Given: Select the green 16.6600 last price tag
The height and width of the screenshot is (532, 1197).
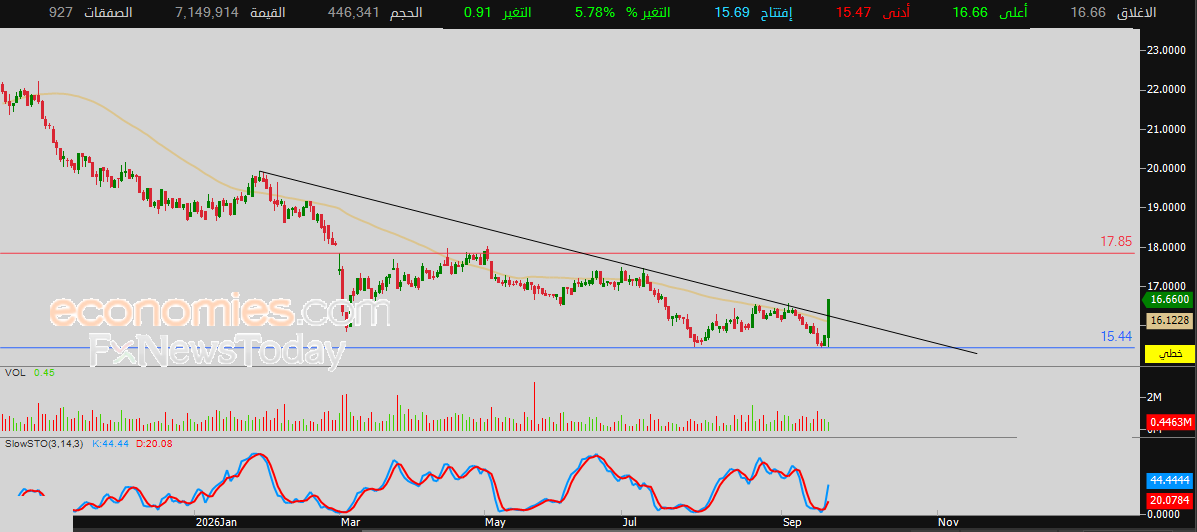Looking at the screenshot, I should point(1167,301).
